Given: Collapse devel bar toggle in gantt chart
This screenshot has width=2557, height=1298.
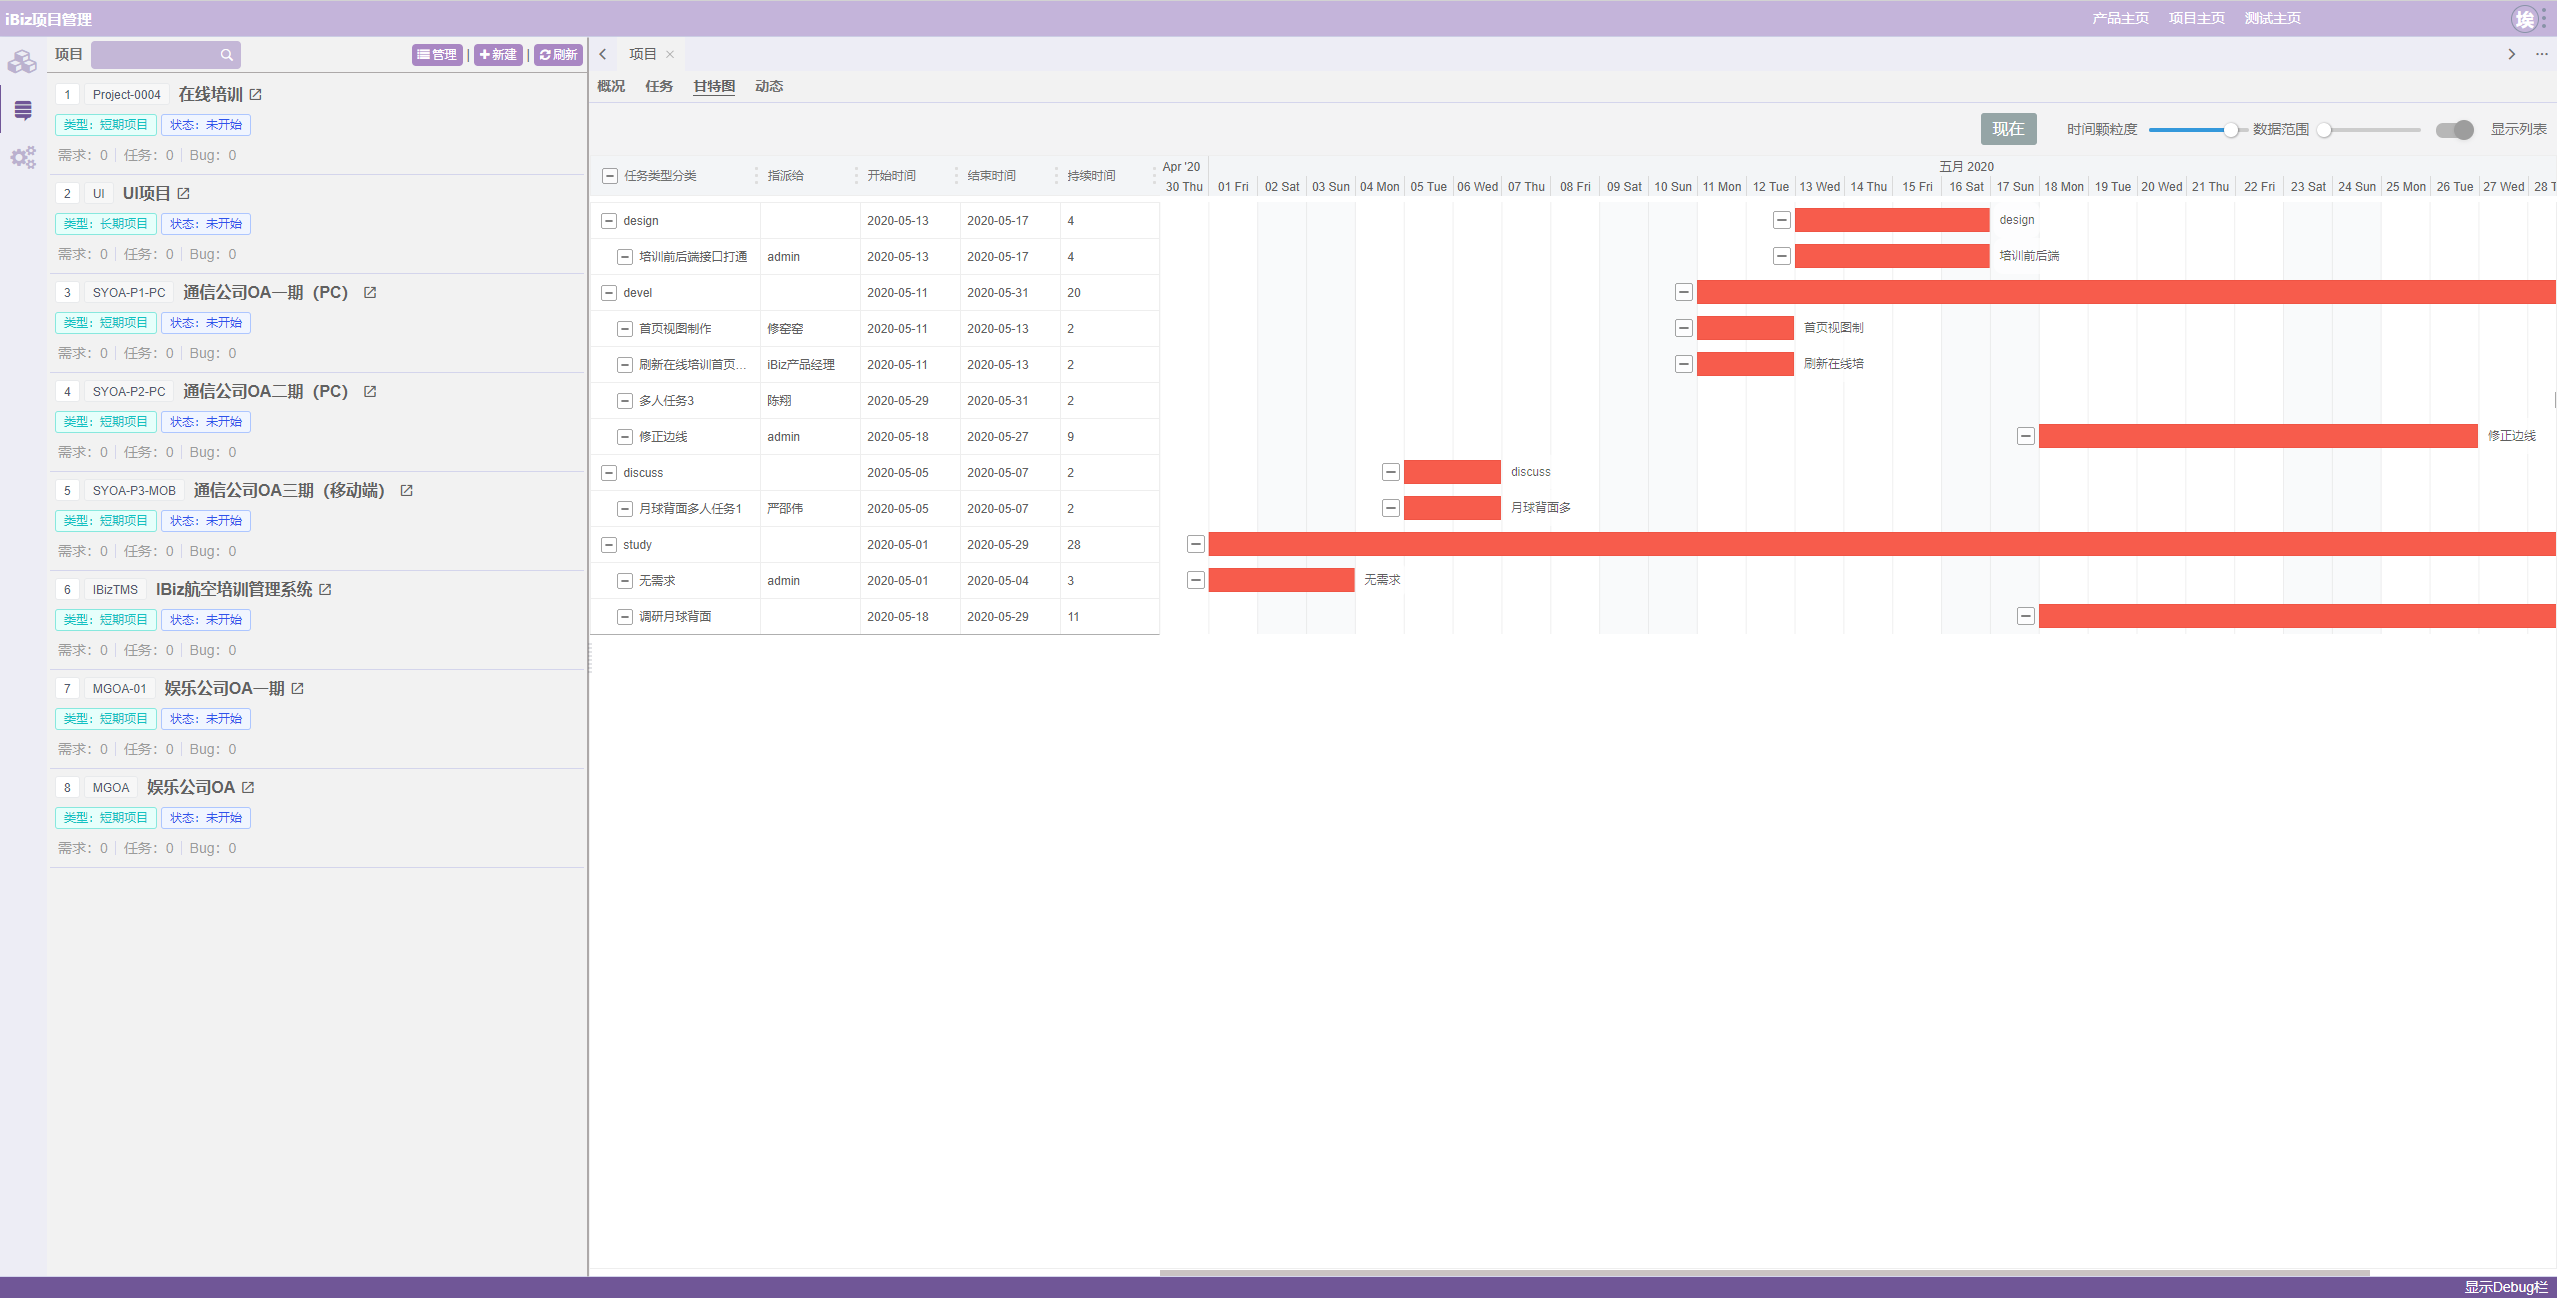Looking at the screenshot, I should 1684,292.
